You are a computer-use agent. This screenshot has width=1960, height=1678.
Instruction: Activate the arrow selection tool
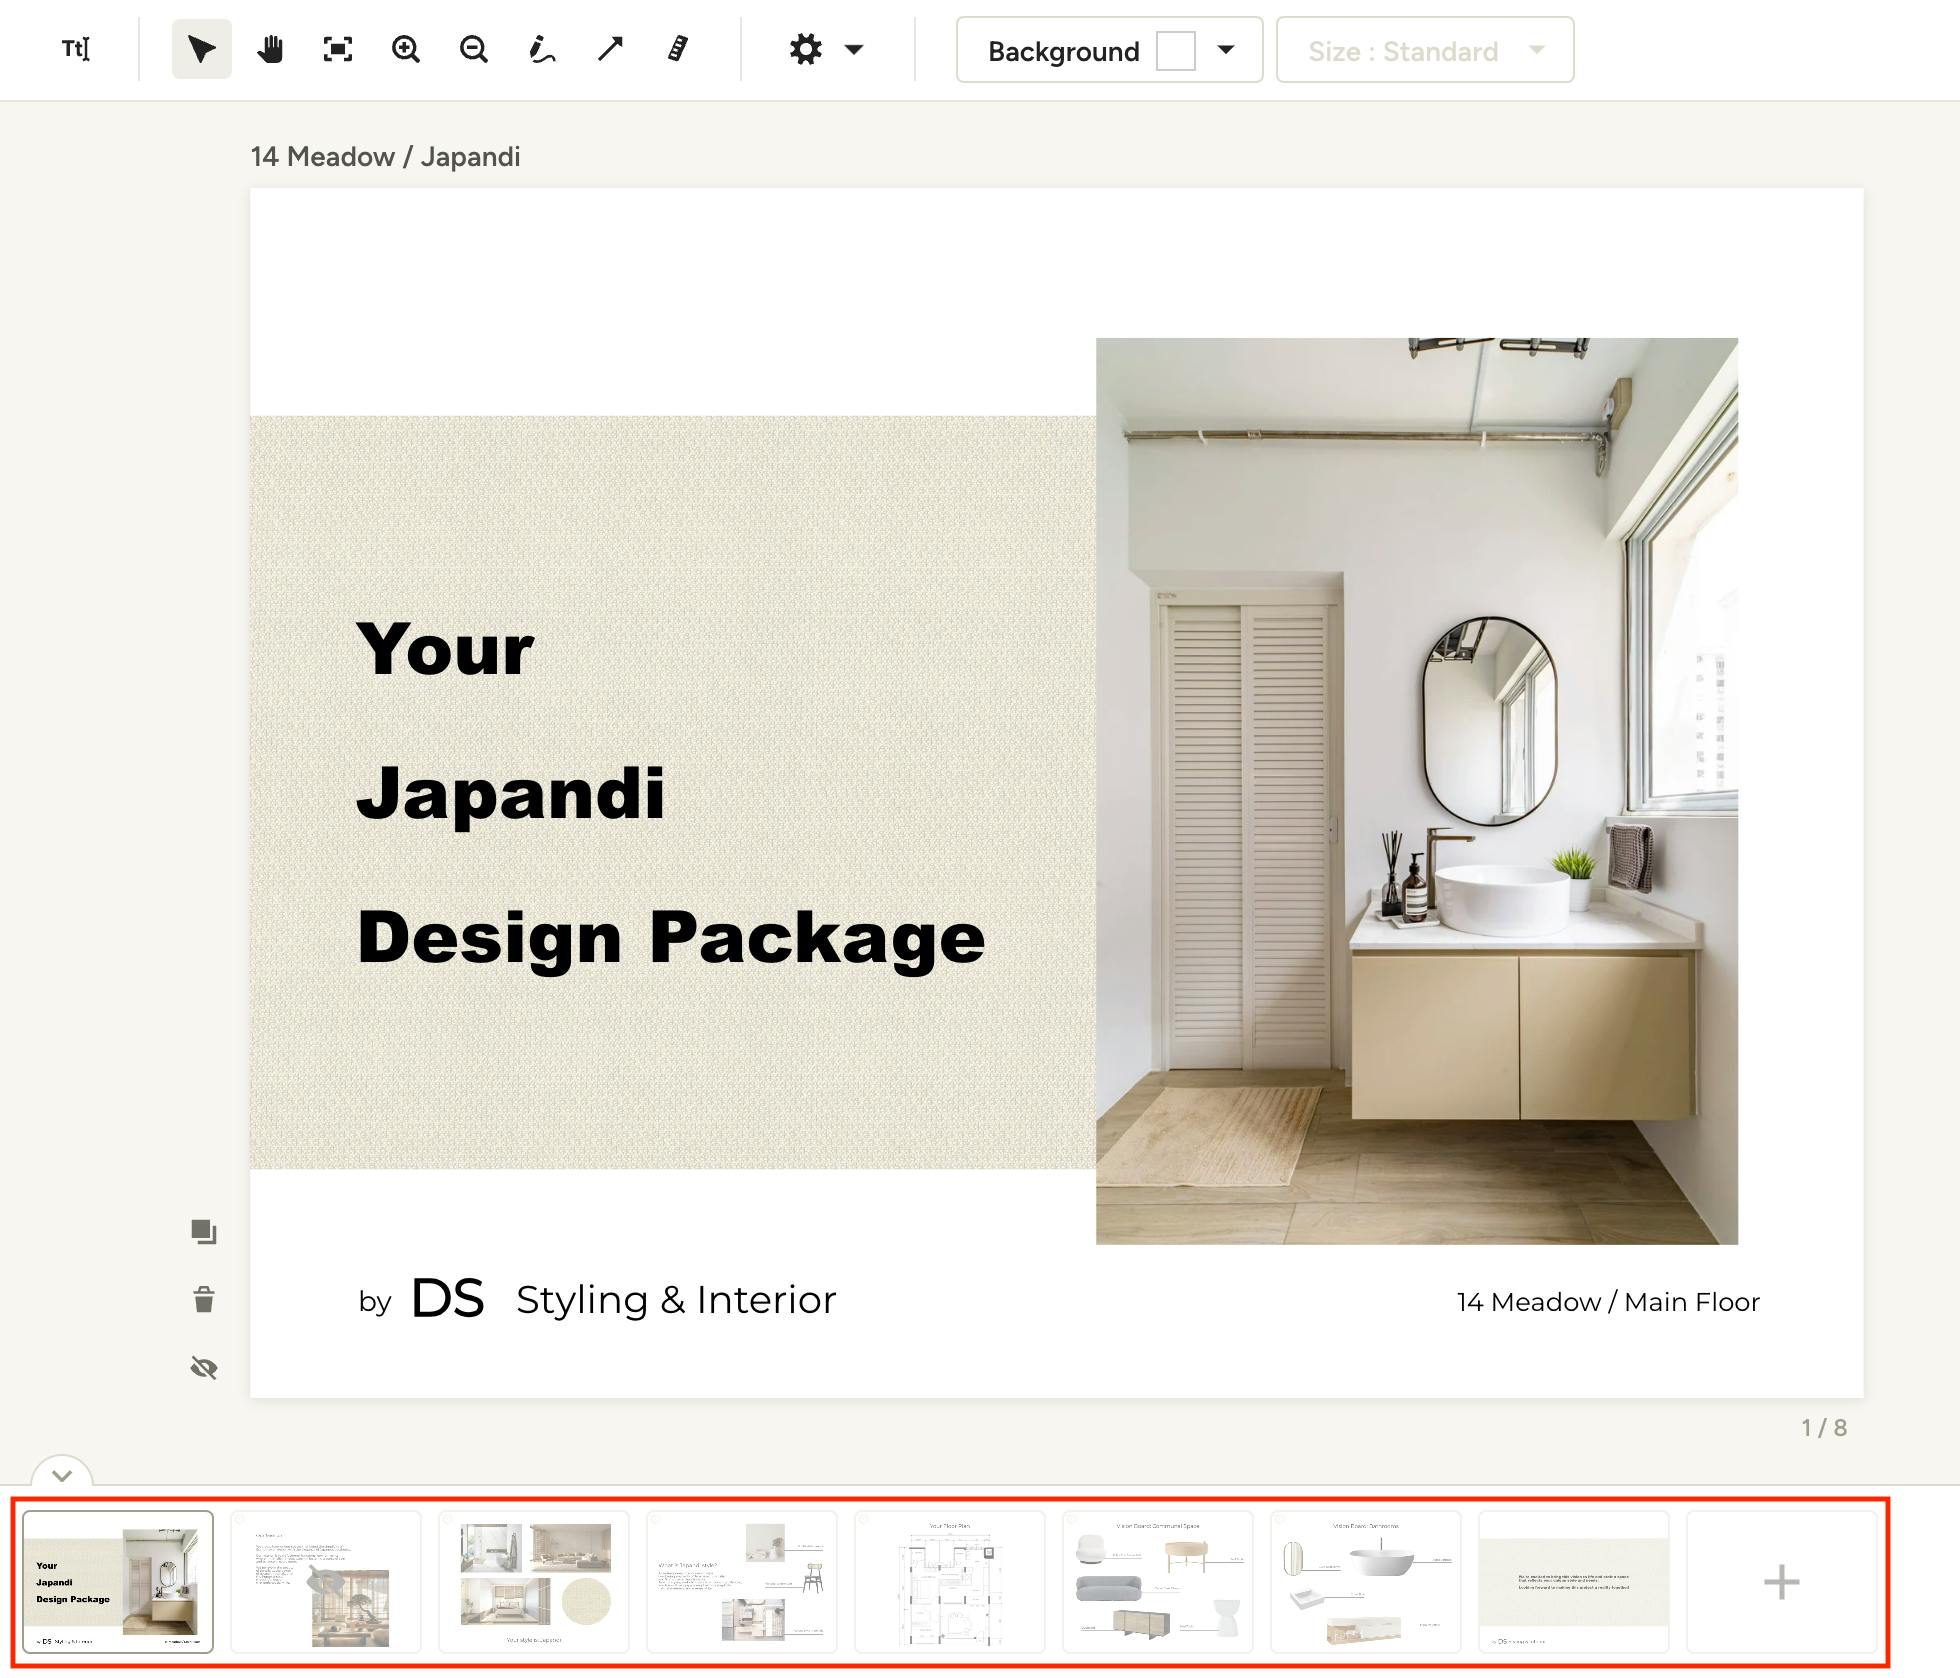(201, 49)
